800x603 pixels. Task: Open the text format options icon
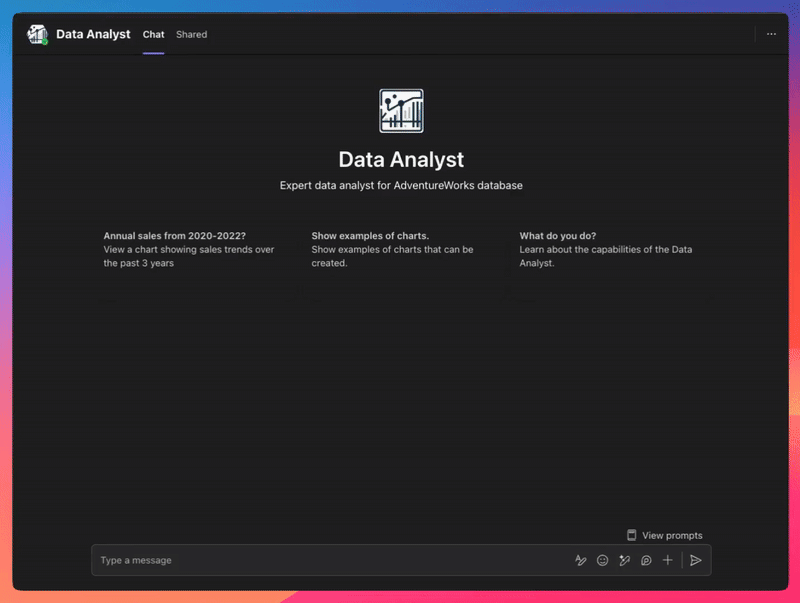pyautogui.click(x=580, y=560)
